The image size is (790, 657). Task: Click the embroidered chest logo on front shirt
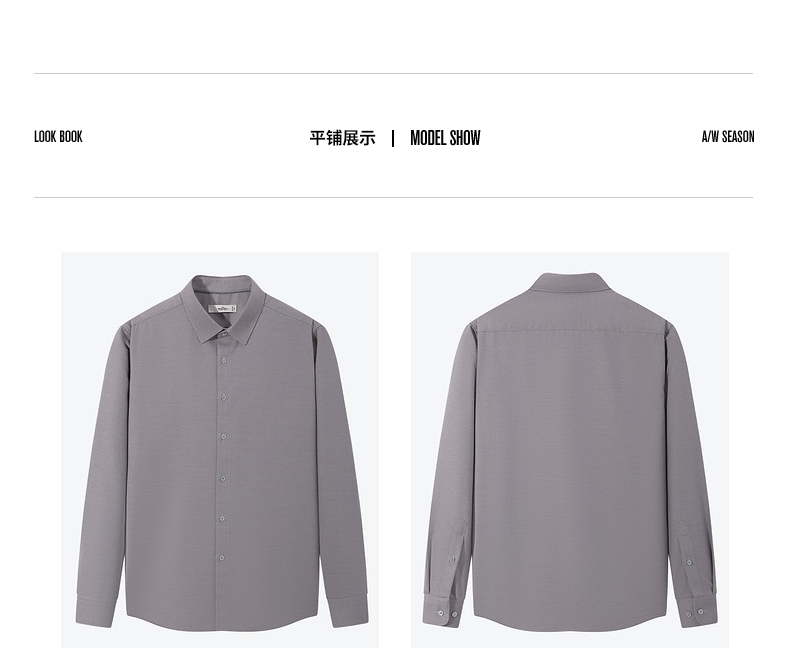point(263,393)
